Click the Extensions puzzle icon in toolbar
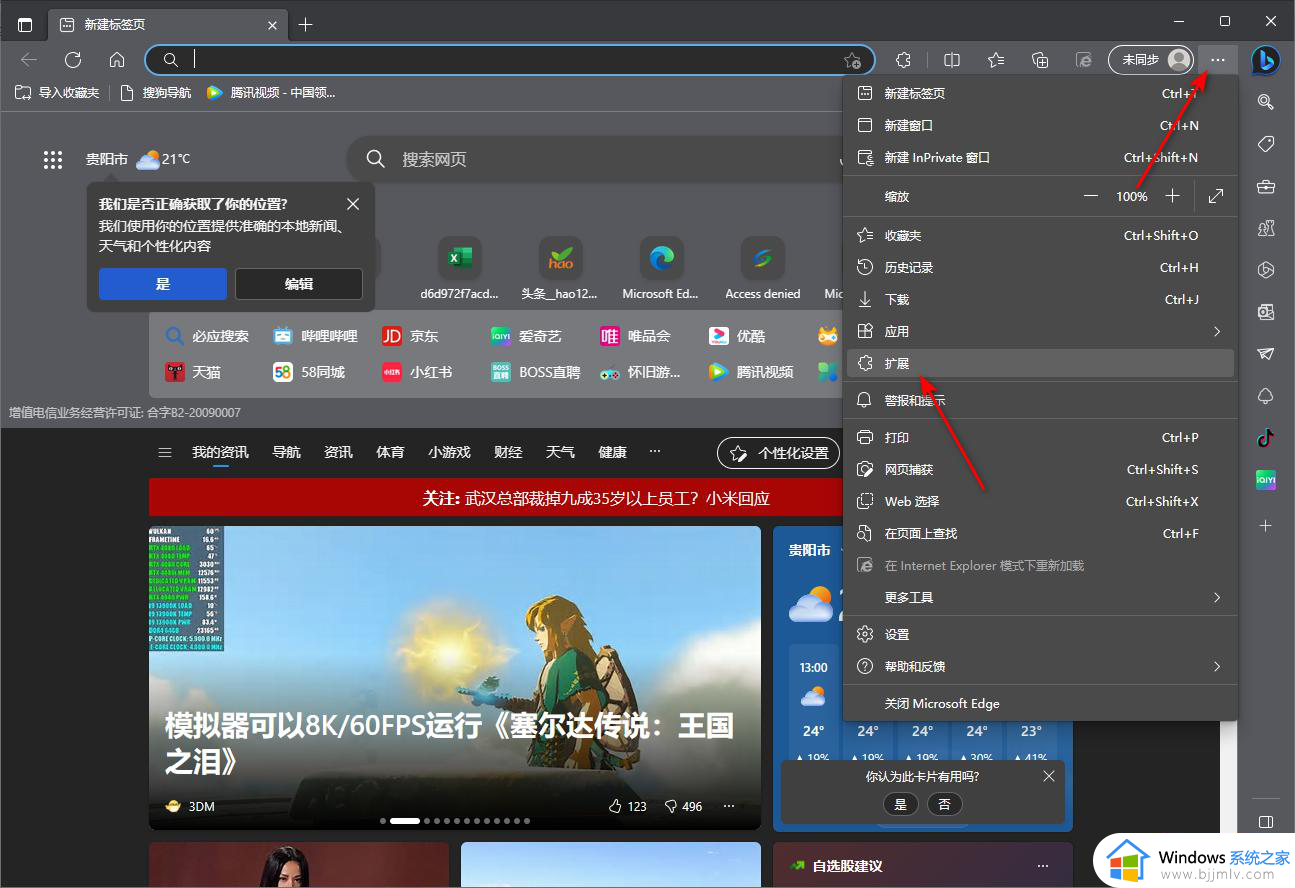 904,60
